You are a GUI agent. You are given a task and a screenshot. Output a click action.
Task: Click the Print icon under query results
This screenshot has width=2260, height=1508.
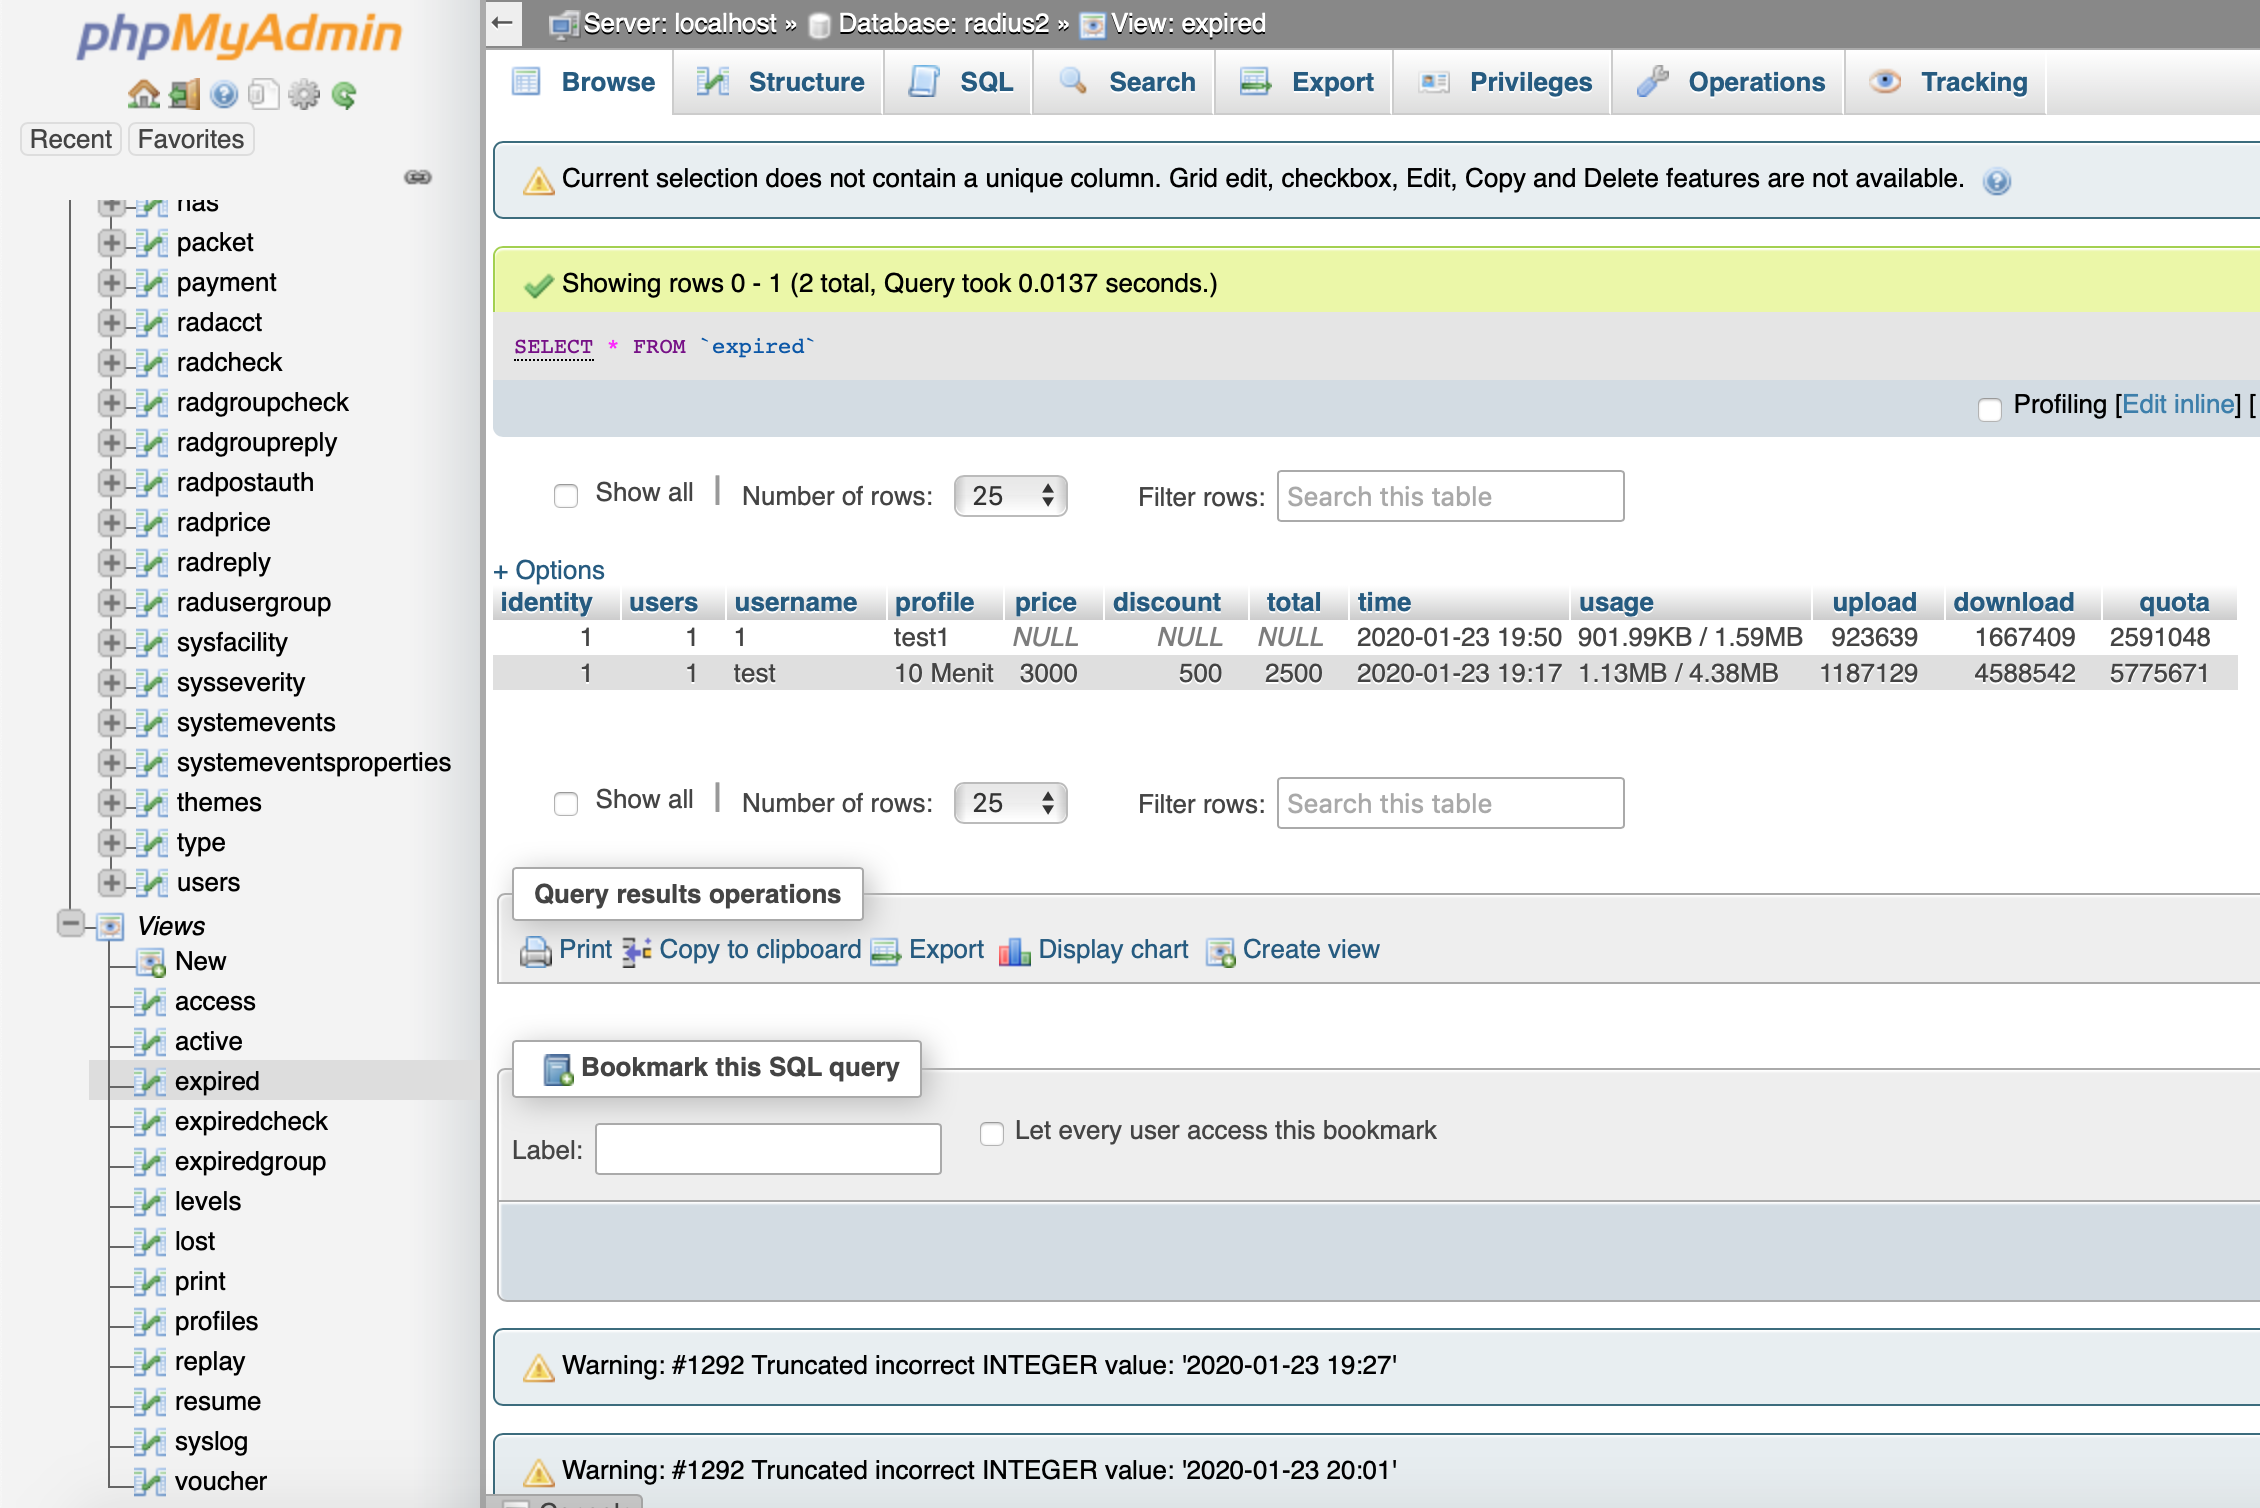536,950
